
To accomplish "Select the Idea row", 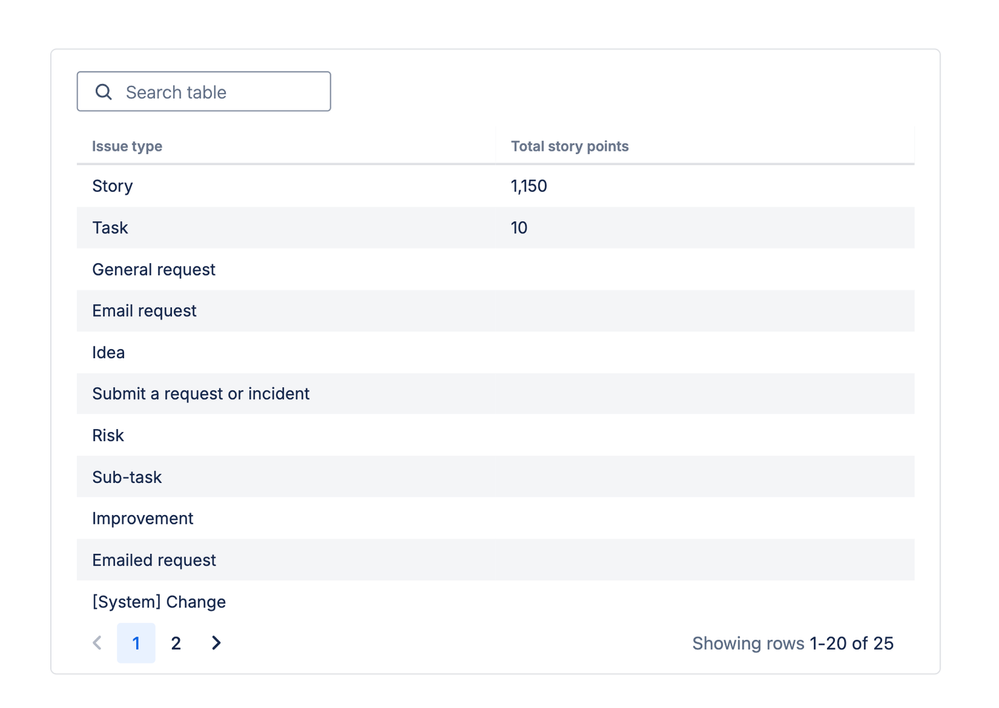I will [x=496, y=352].
